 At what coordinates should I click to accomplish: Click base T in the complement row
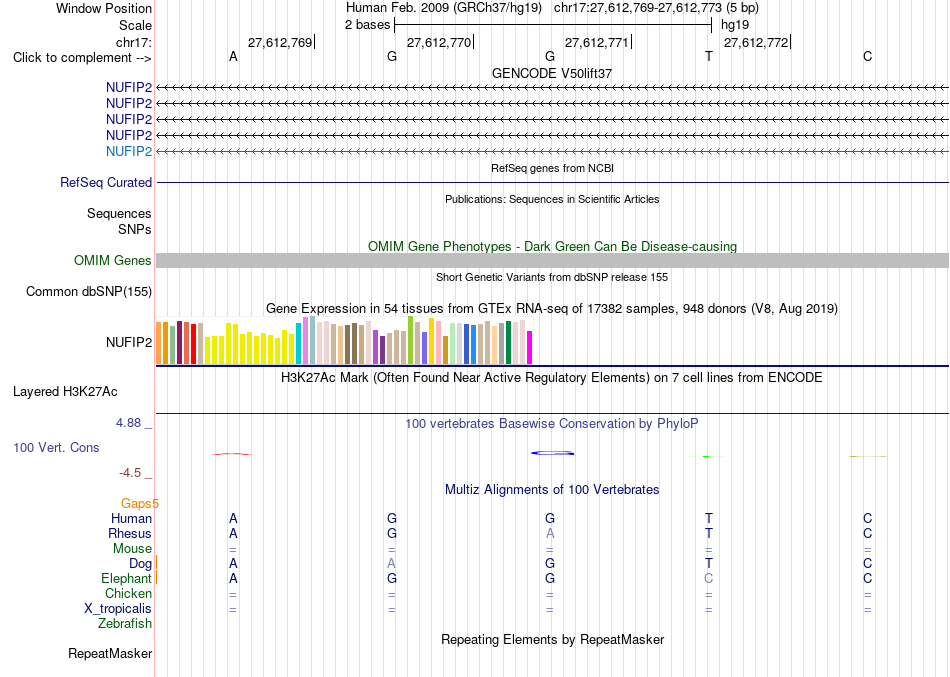pyautogui.click(x=709, y=56)
